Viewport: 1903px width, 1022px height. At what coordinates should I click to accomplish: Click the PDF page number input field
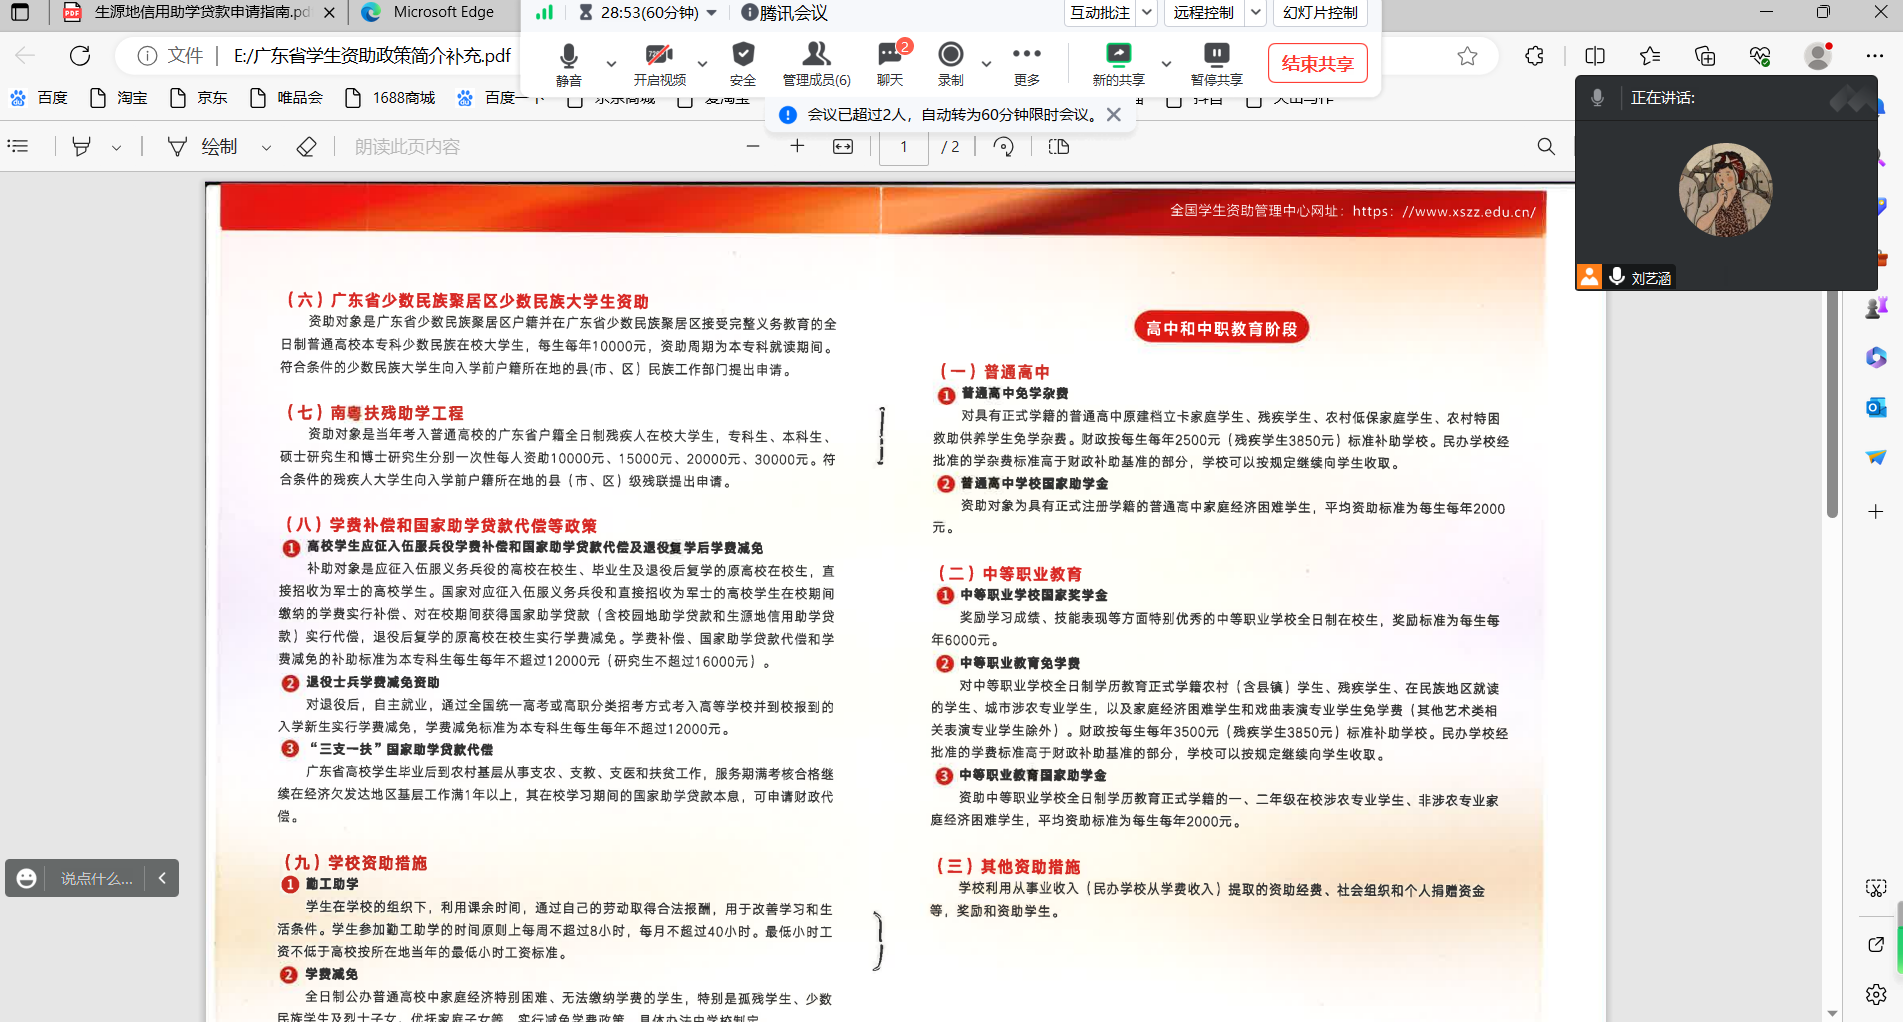click(904, 147)
